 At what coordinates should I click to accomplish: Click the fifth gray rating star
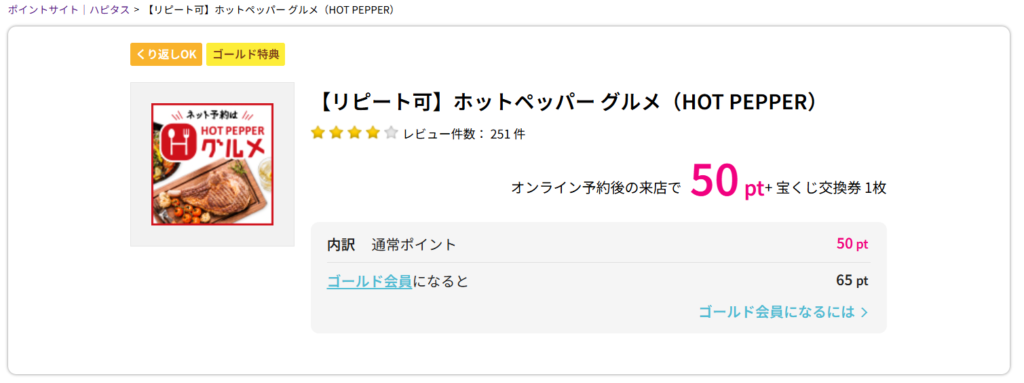click(x=391, y=134)
